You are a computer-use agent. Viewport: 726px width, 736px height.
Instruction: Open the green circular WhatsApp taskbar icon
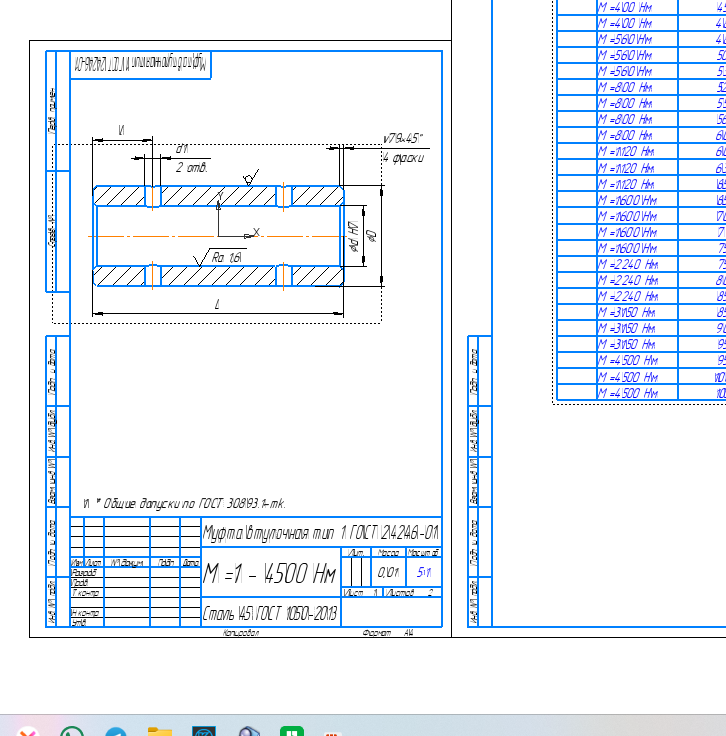click(x=71, y=732)
